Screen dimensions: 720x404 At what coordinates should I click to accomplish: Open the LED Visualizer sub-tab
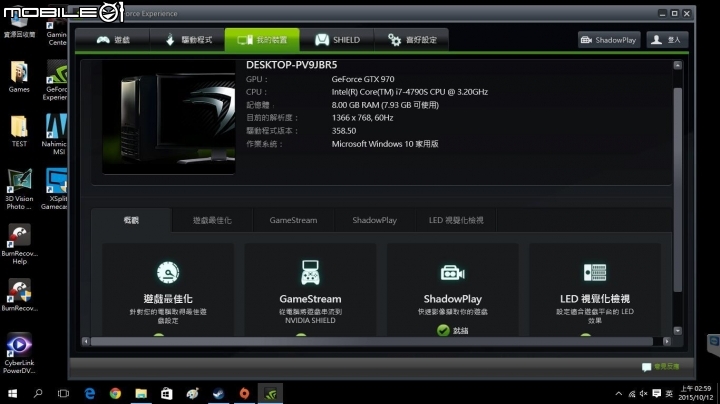pos(456,220)
